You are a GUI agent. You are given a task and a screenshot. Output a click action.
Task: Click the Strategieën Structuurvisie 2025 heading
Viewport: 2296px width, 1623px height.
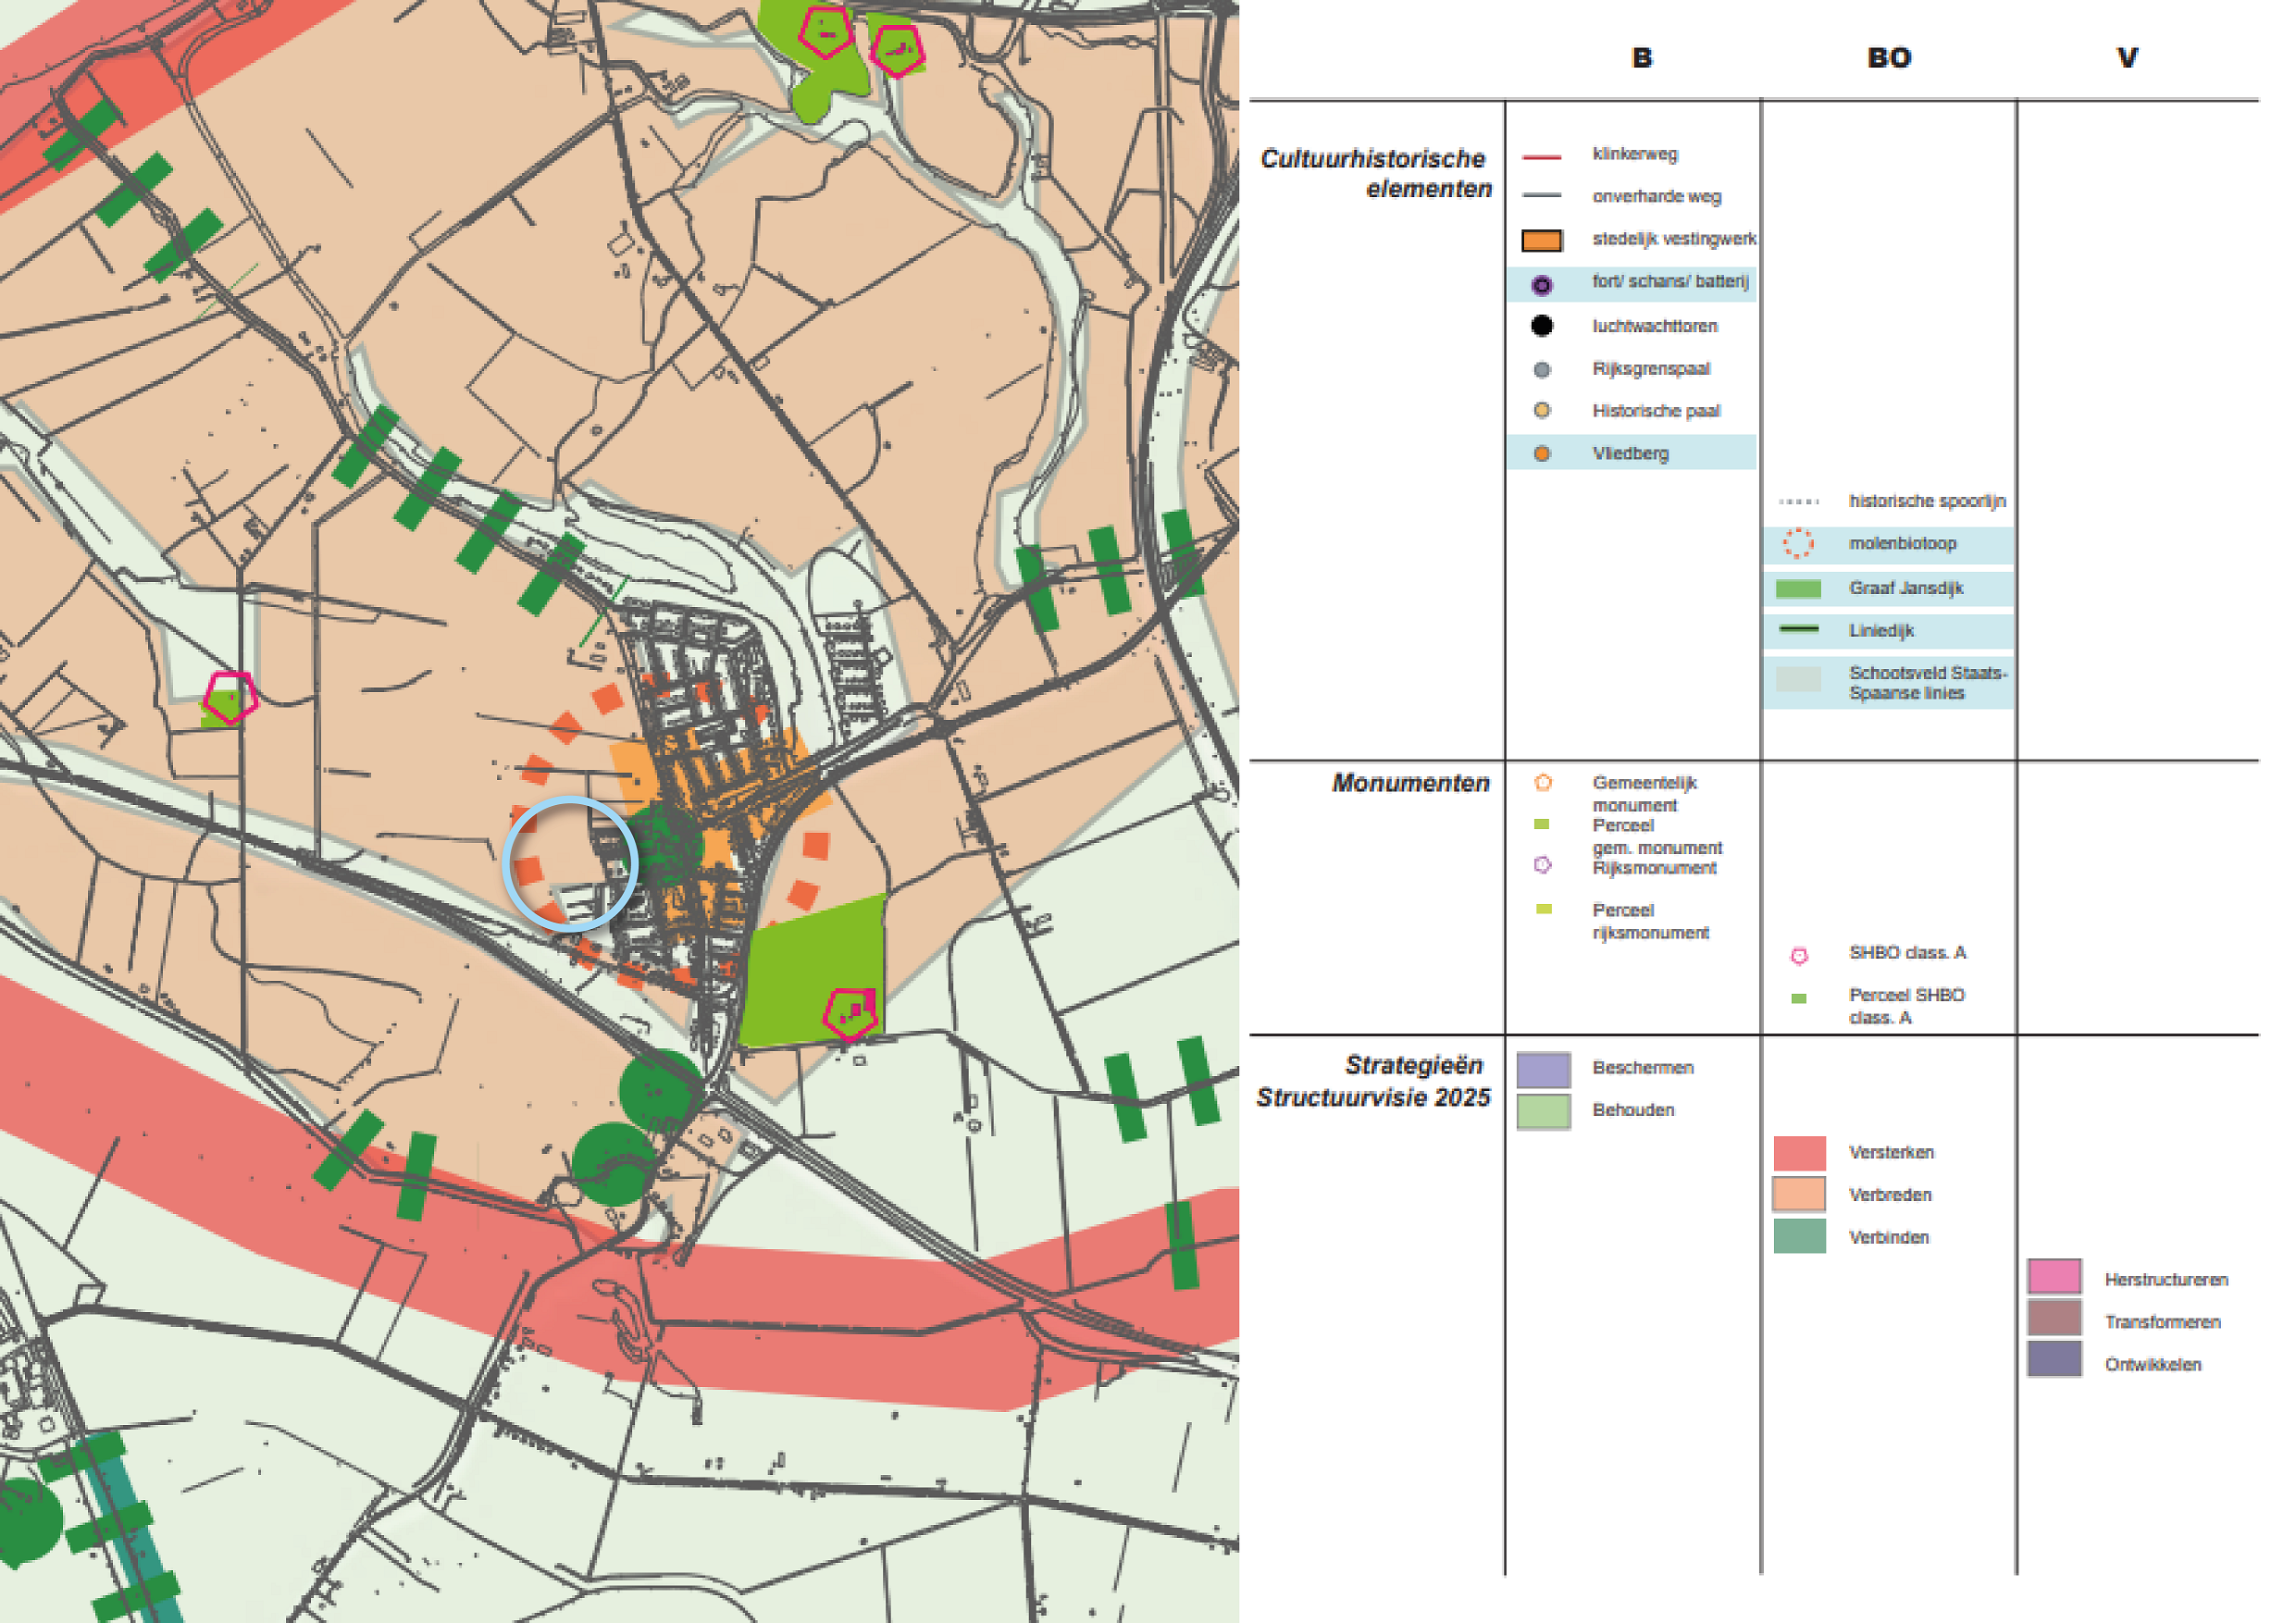1374,1081
